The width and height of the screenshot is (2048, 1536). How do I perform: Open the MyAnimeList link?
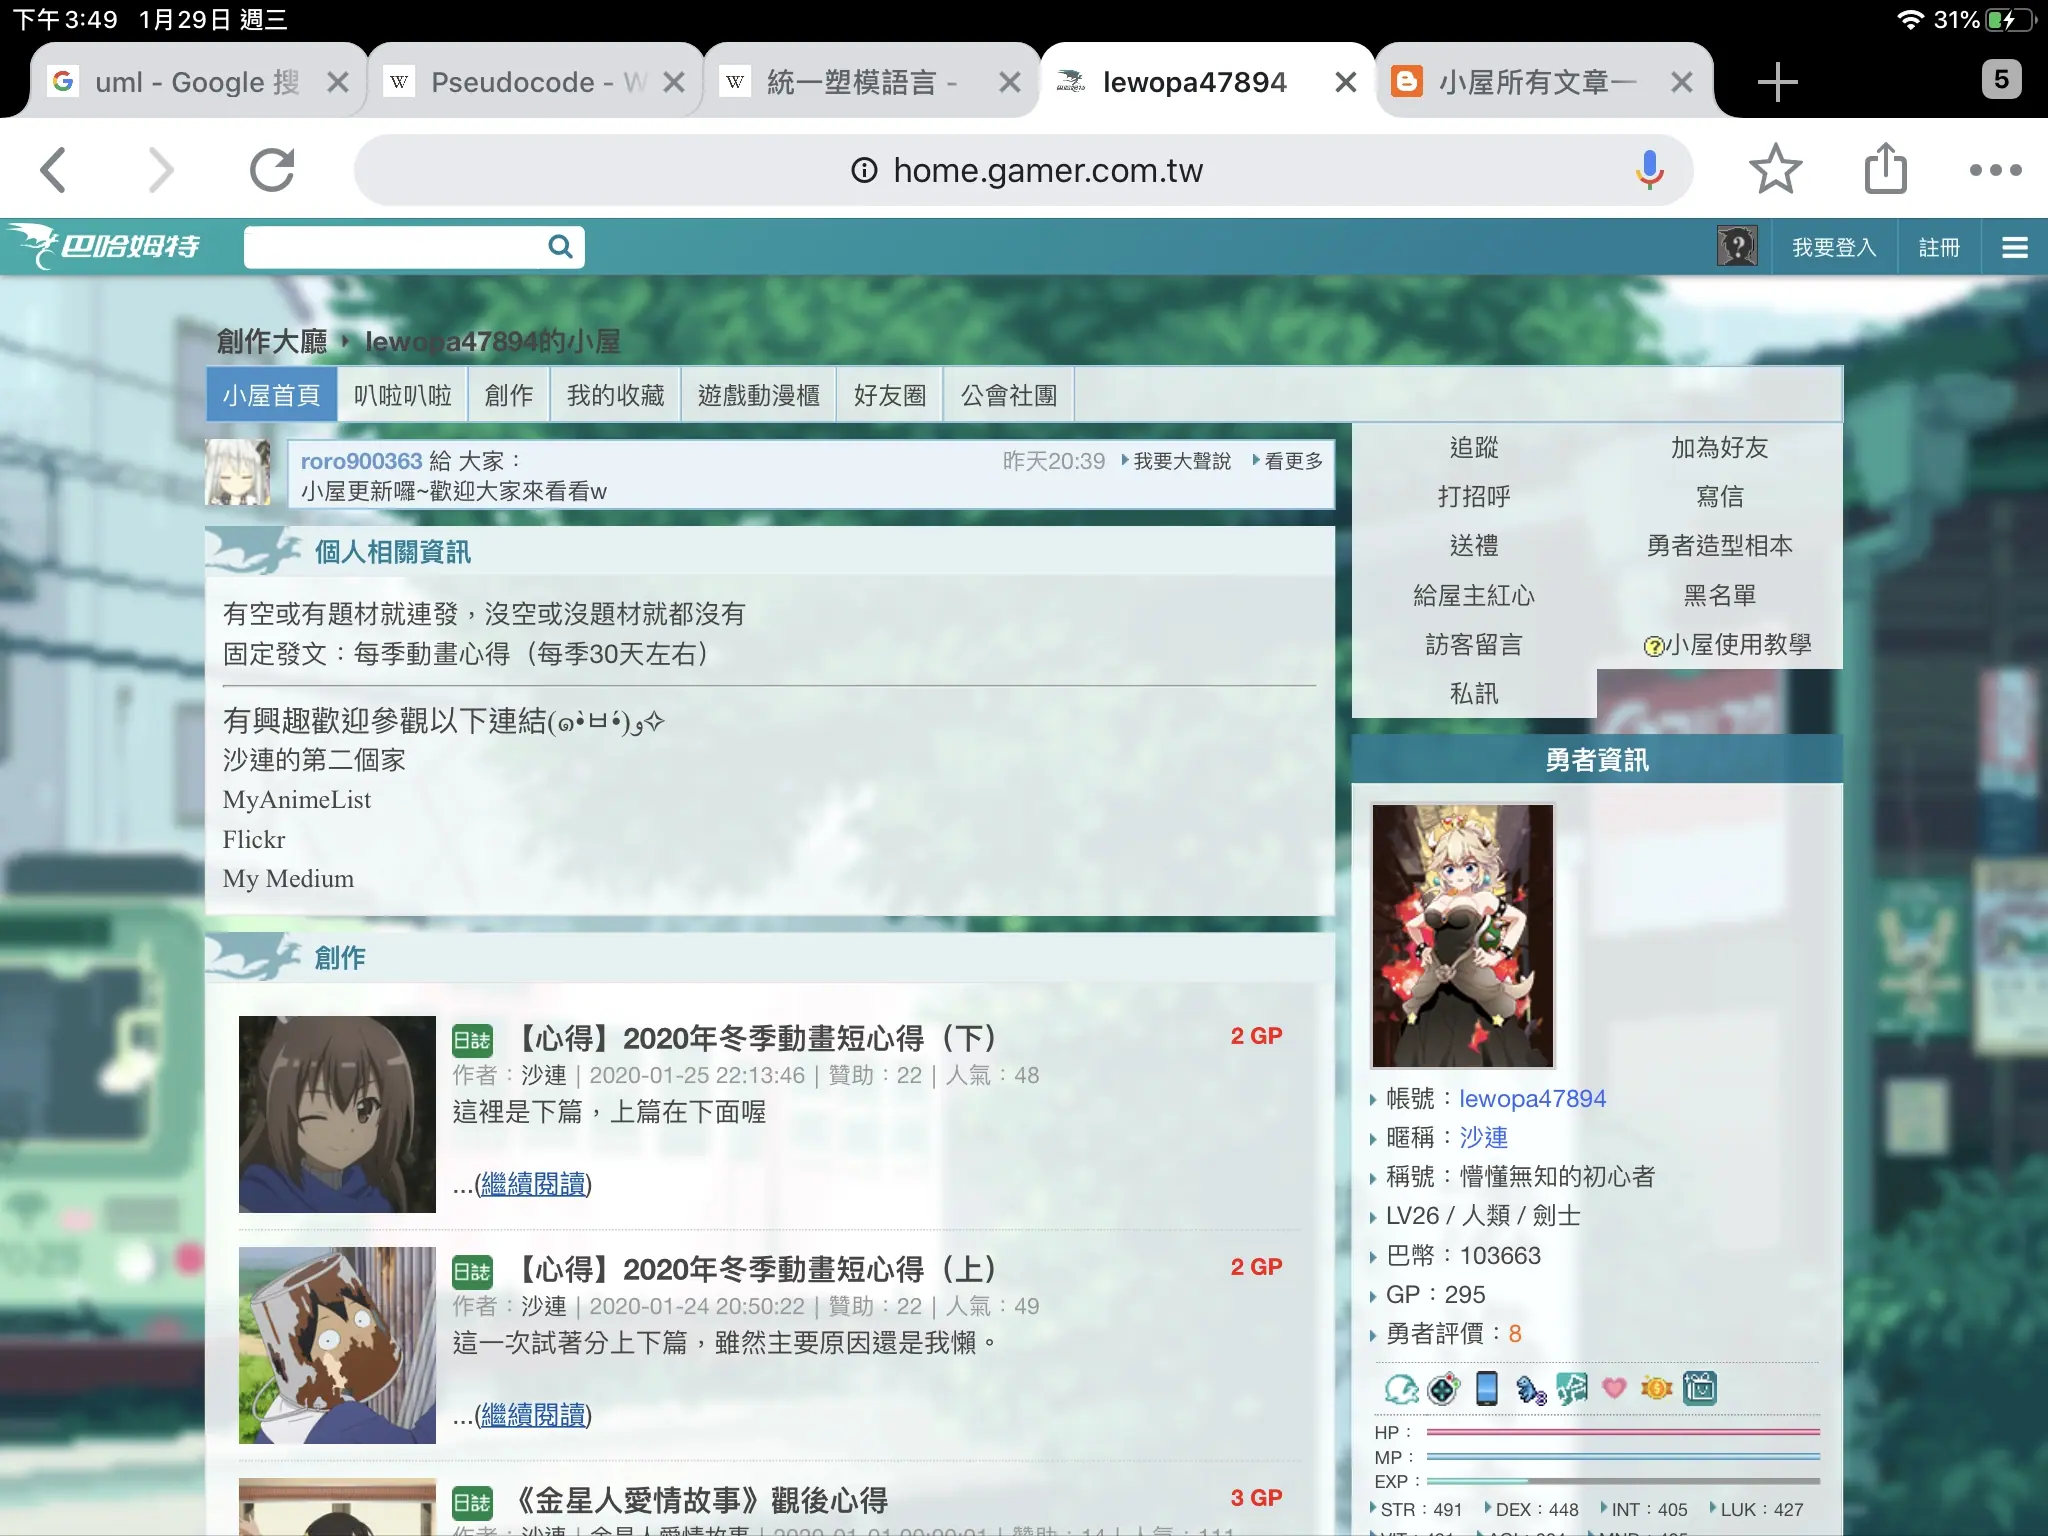(x=296, y=799)
